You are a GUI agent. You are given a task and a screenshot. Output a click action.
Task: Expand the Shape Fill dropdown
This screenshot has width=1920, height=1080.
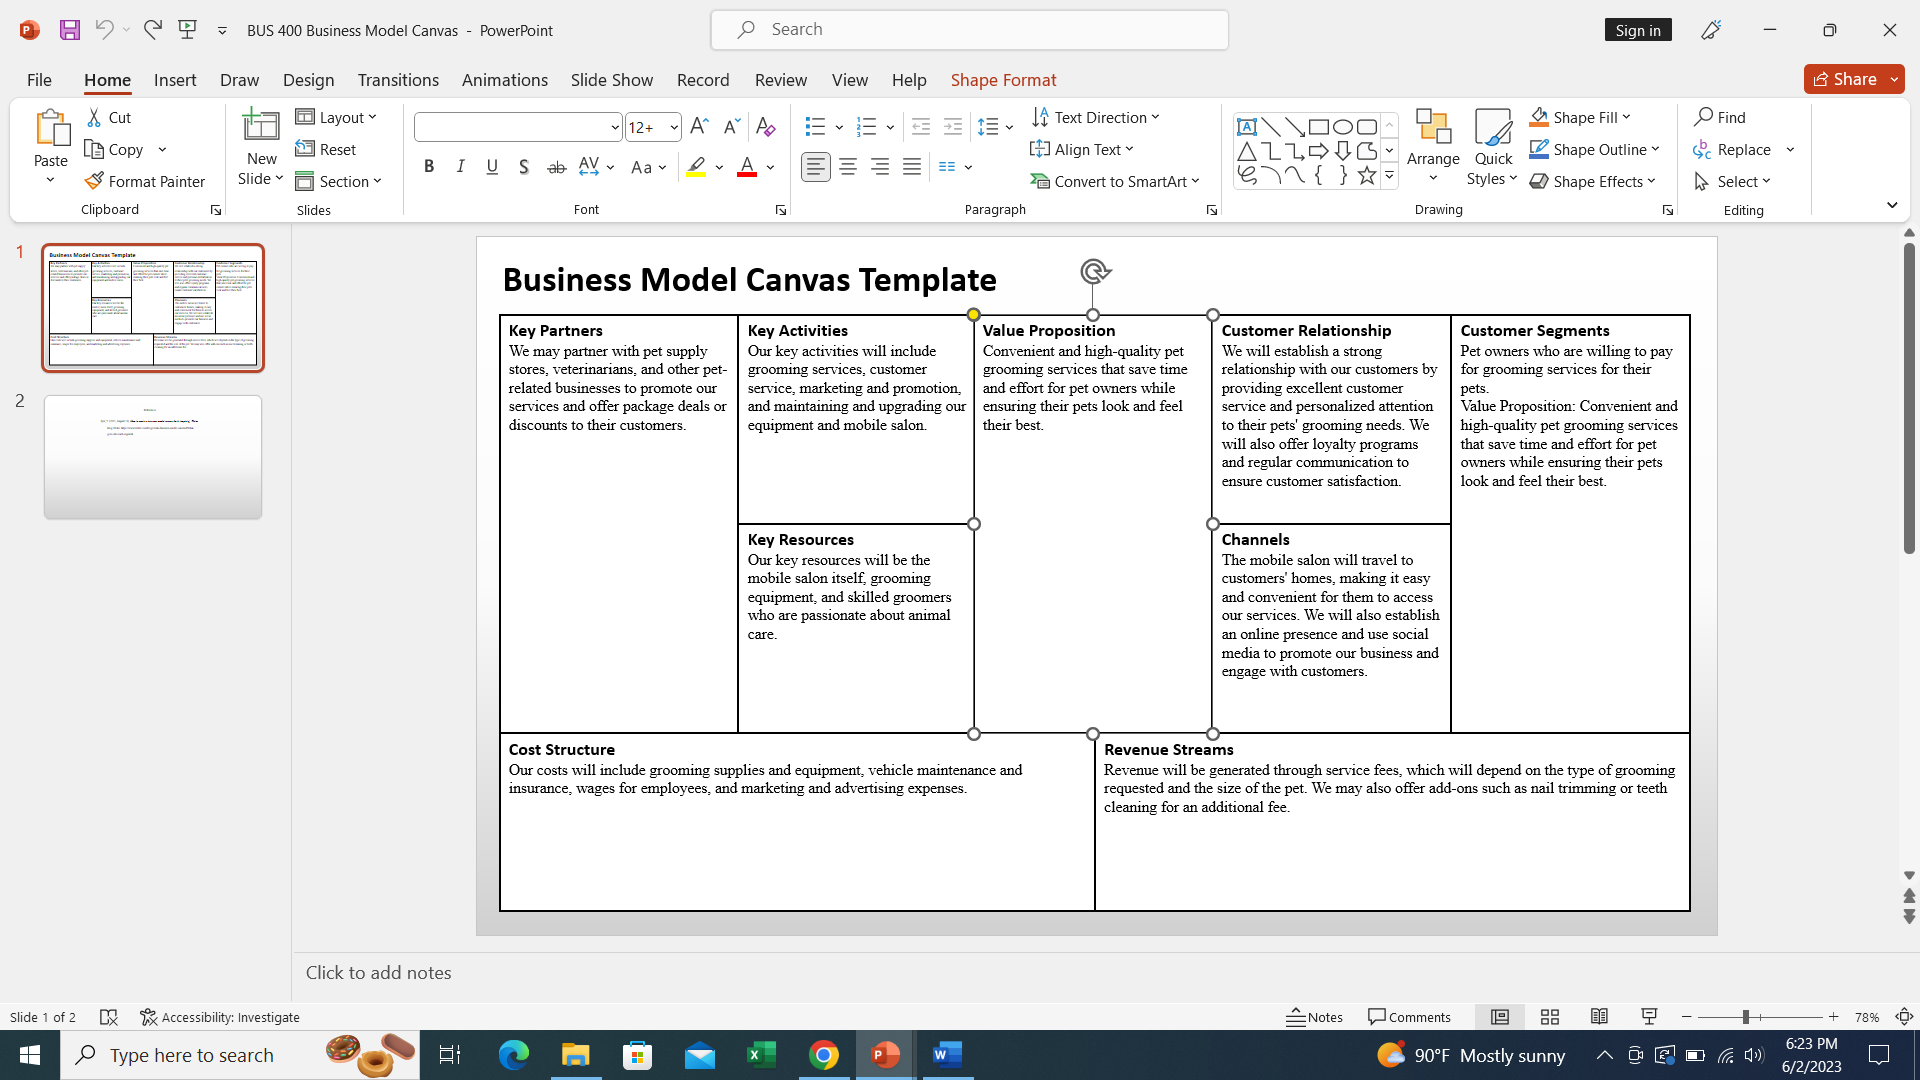pos(1626,117)
